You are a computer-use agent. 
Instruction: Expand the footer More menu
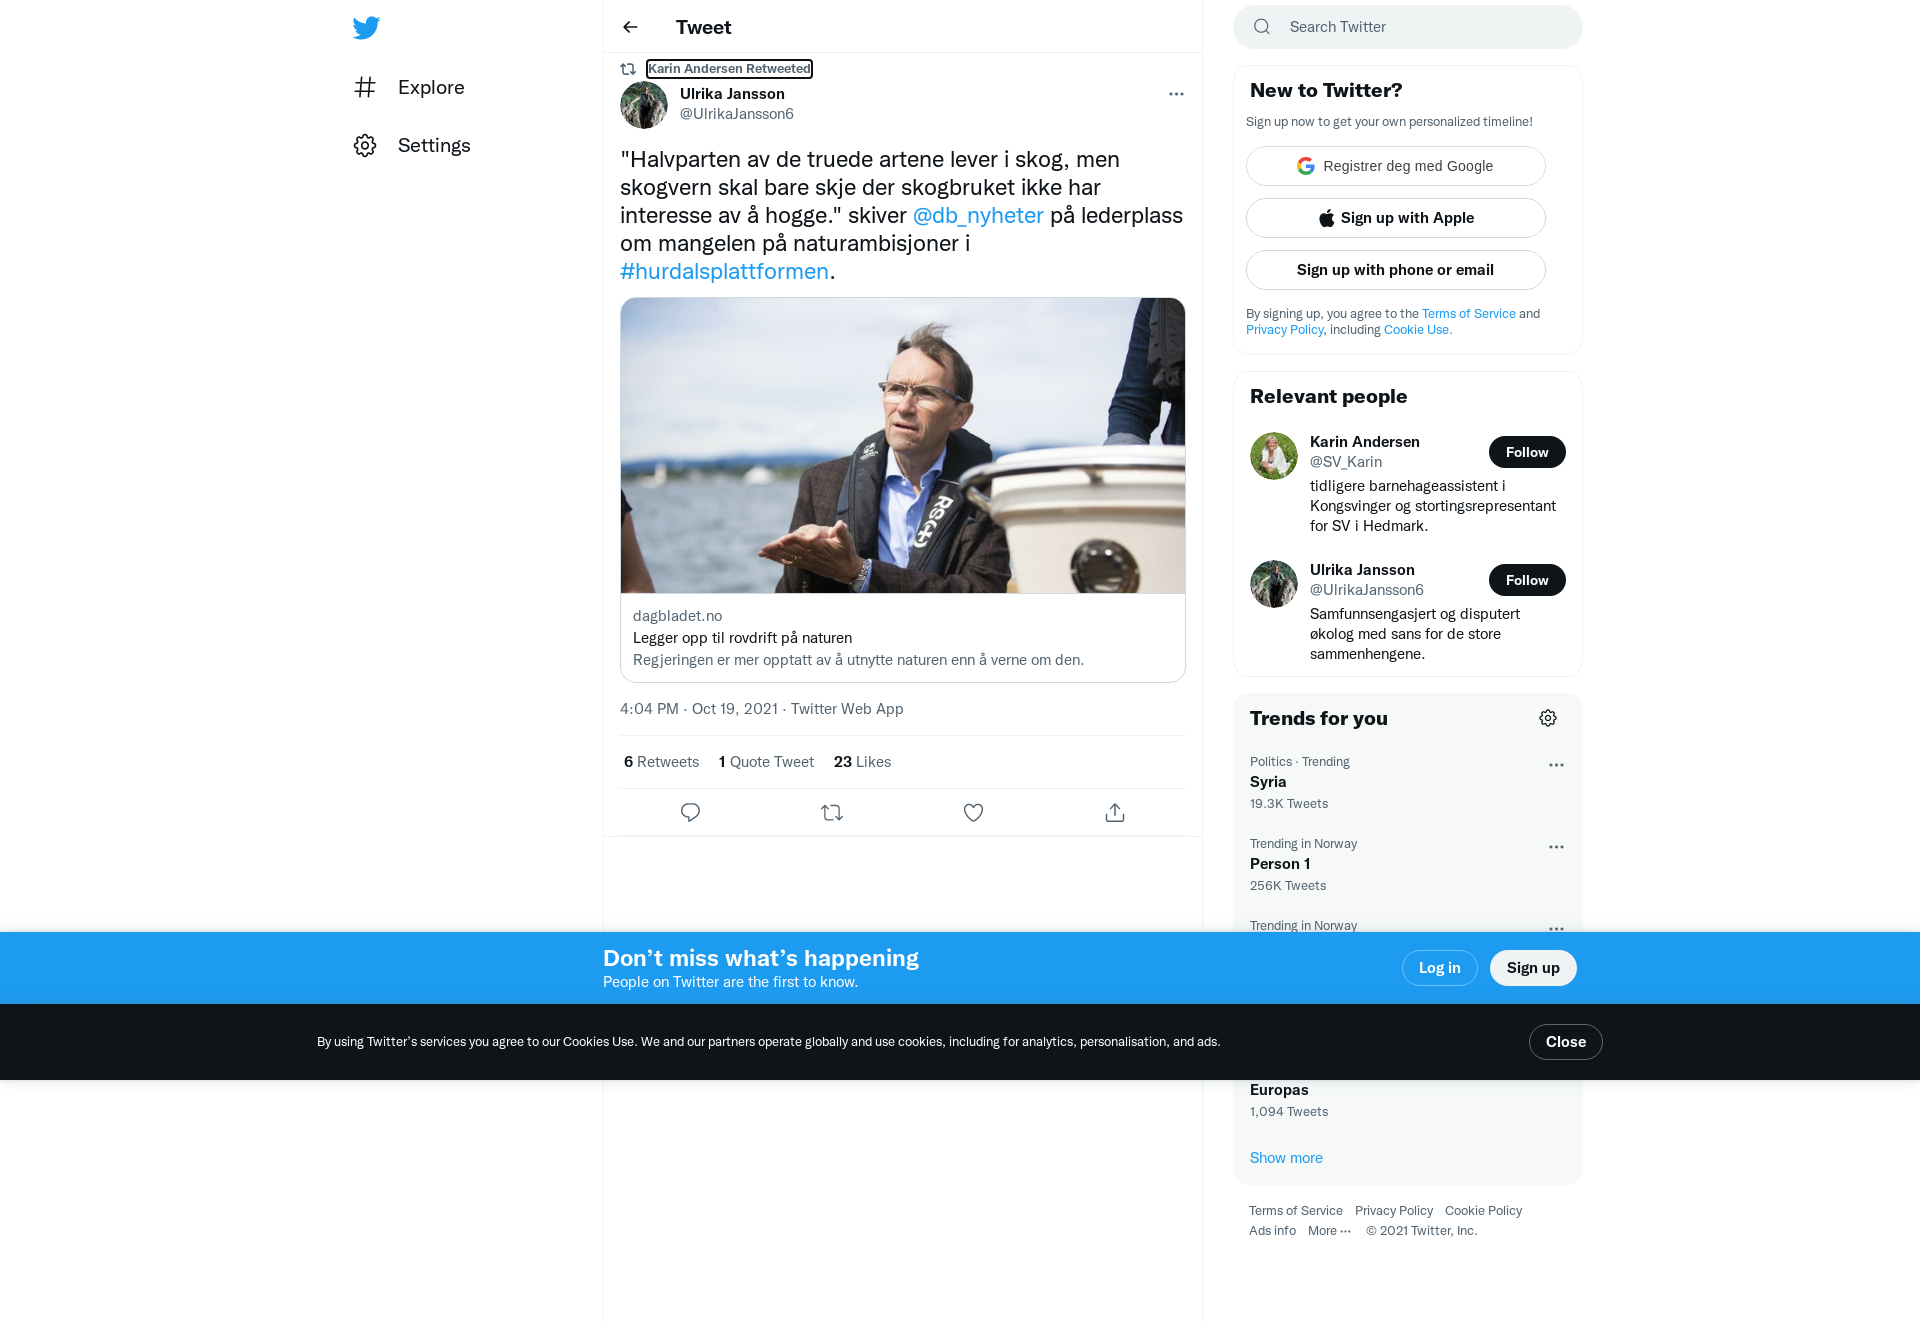[1329, 1231]
